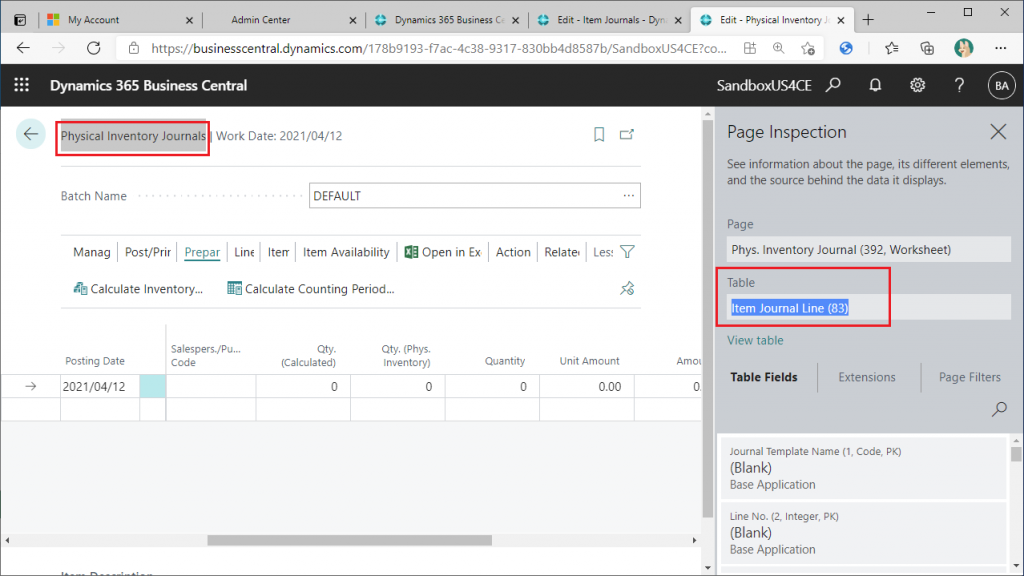
Task: Open browser settings and more menu
Action: [x=1000, y=48]
